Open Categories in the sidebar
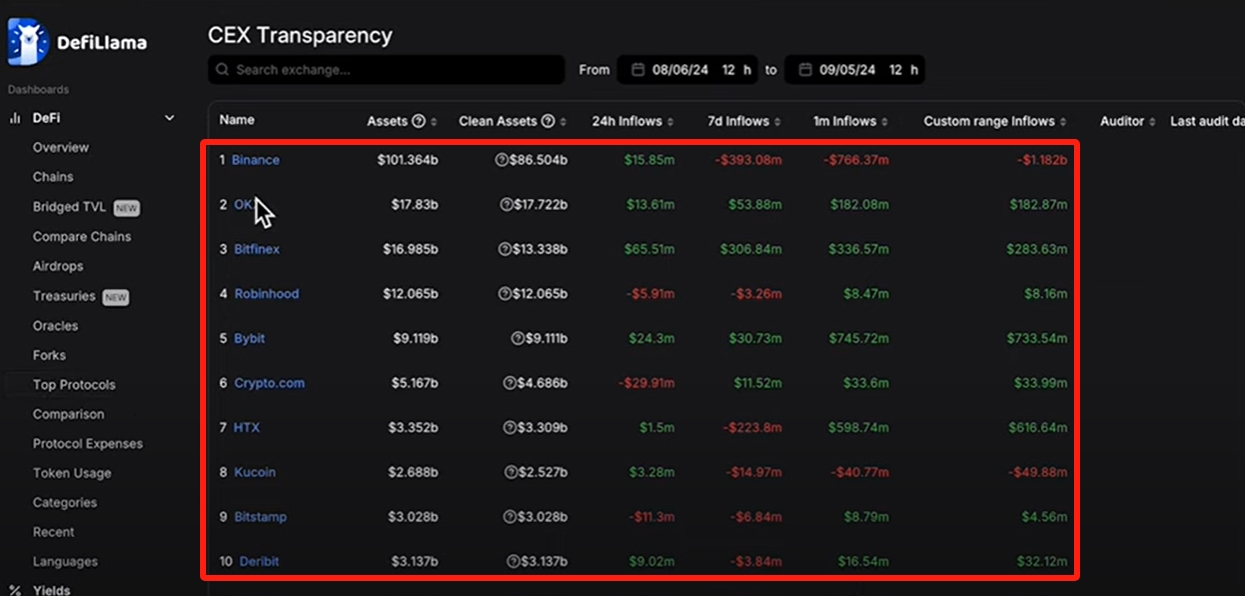This screenshot has width=1245, height=596. [64, 503]
